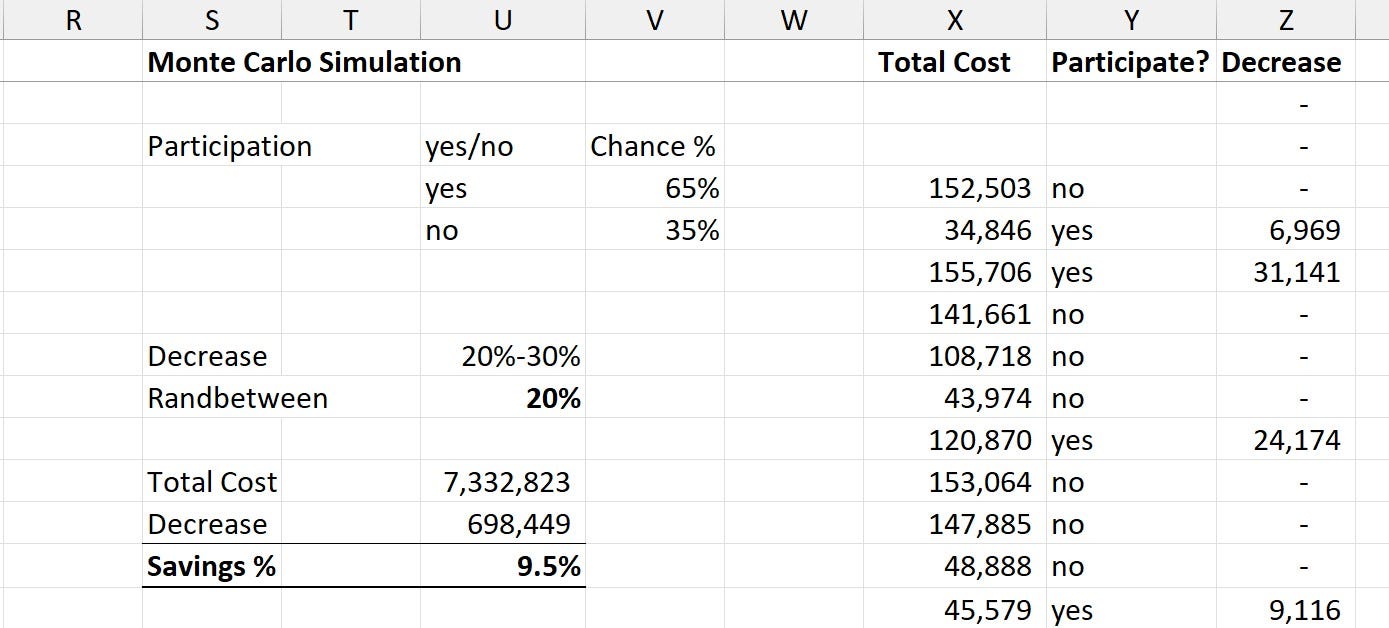Image resolution: width=1389 pixels, height=628 pixels.
Task: Click the Monte Carlo Simulation title cell
Action: pyautogui.click(x=304, y=62)
